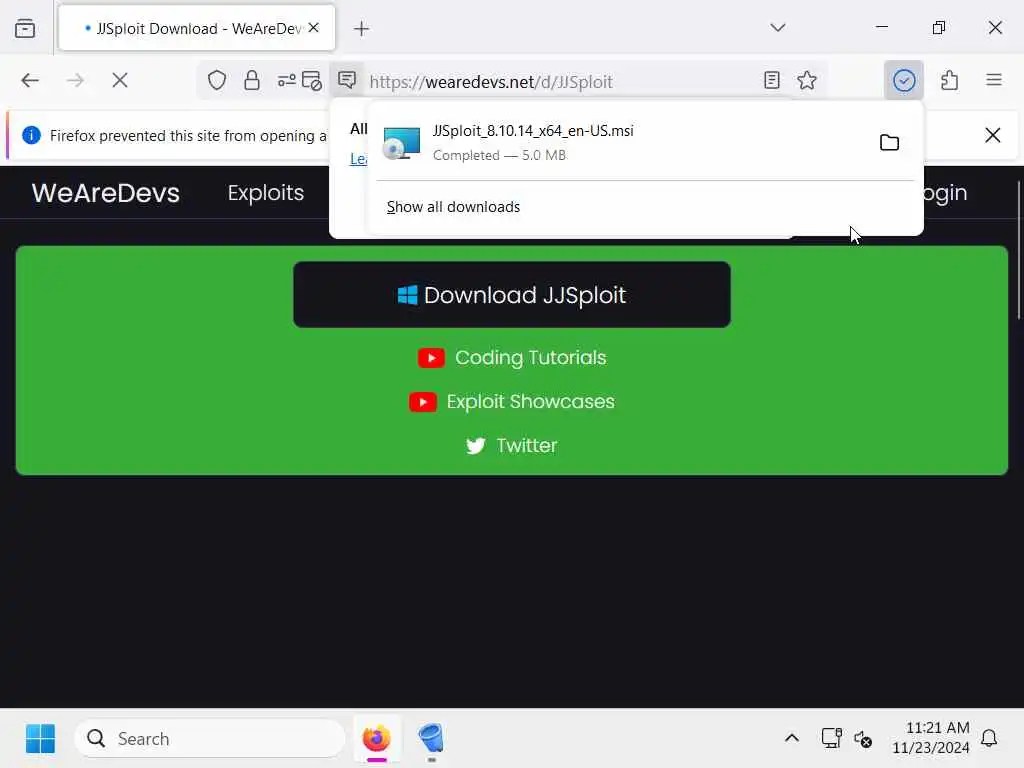Click the blue info icon in notification
This screenshot has width=1024, height=768.
pyautogui.click(x=31, y=135)
